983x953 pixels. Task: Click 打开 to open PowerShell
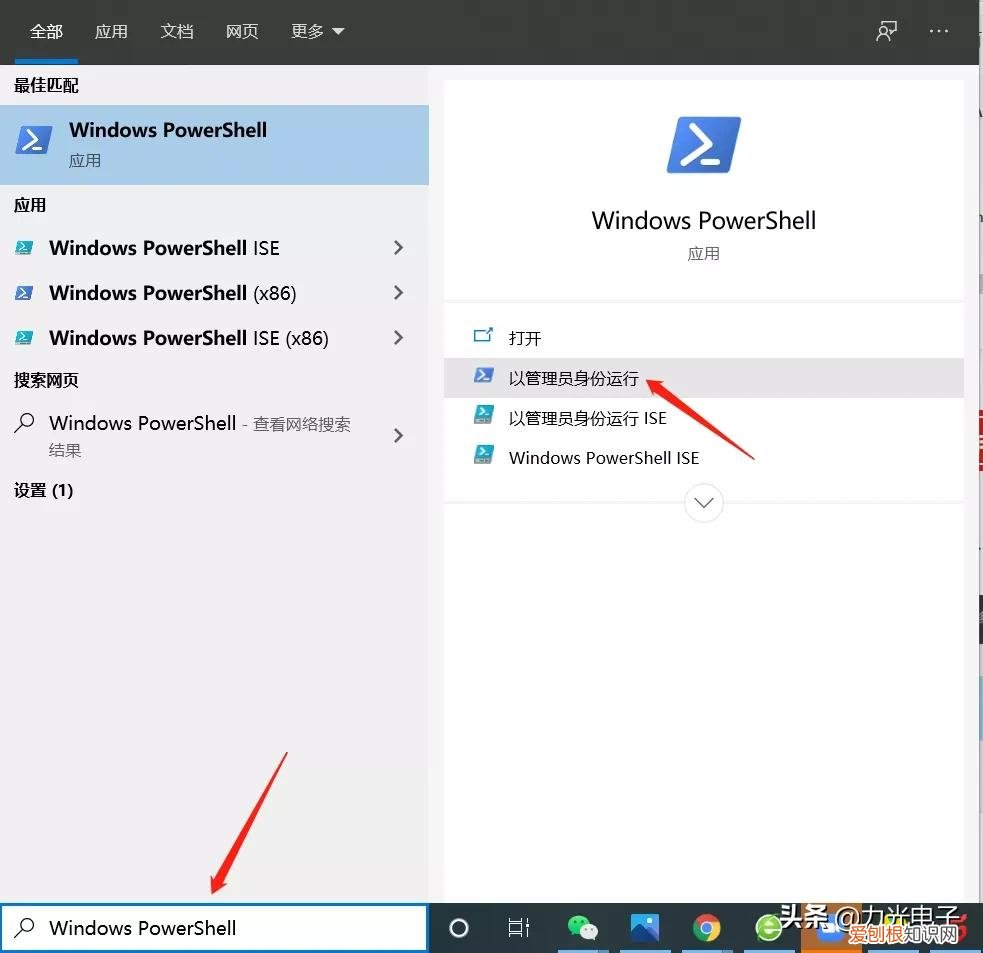[x=703, y=339]
